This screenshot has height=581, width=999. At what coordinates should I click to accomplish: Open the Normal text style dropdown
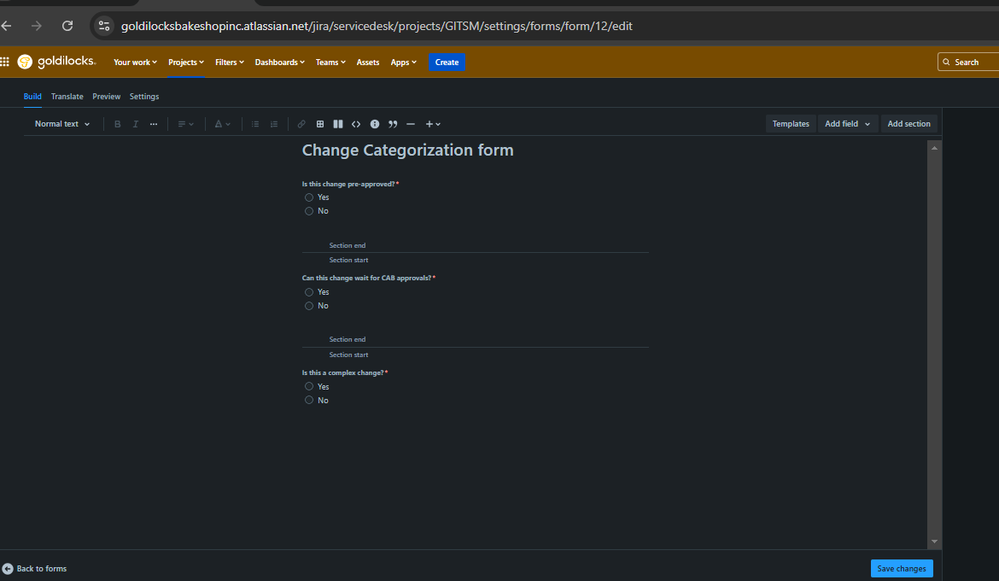pyautogui.click(x=62, y=124)
